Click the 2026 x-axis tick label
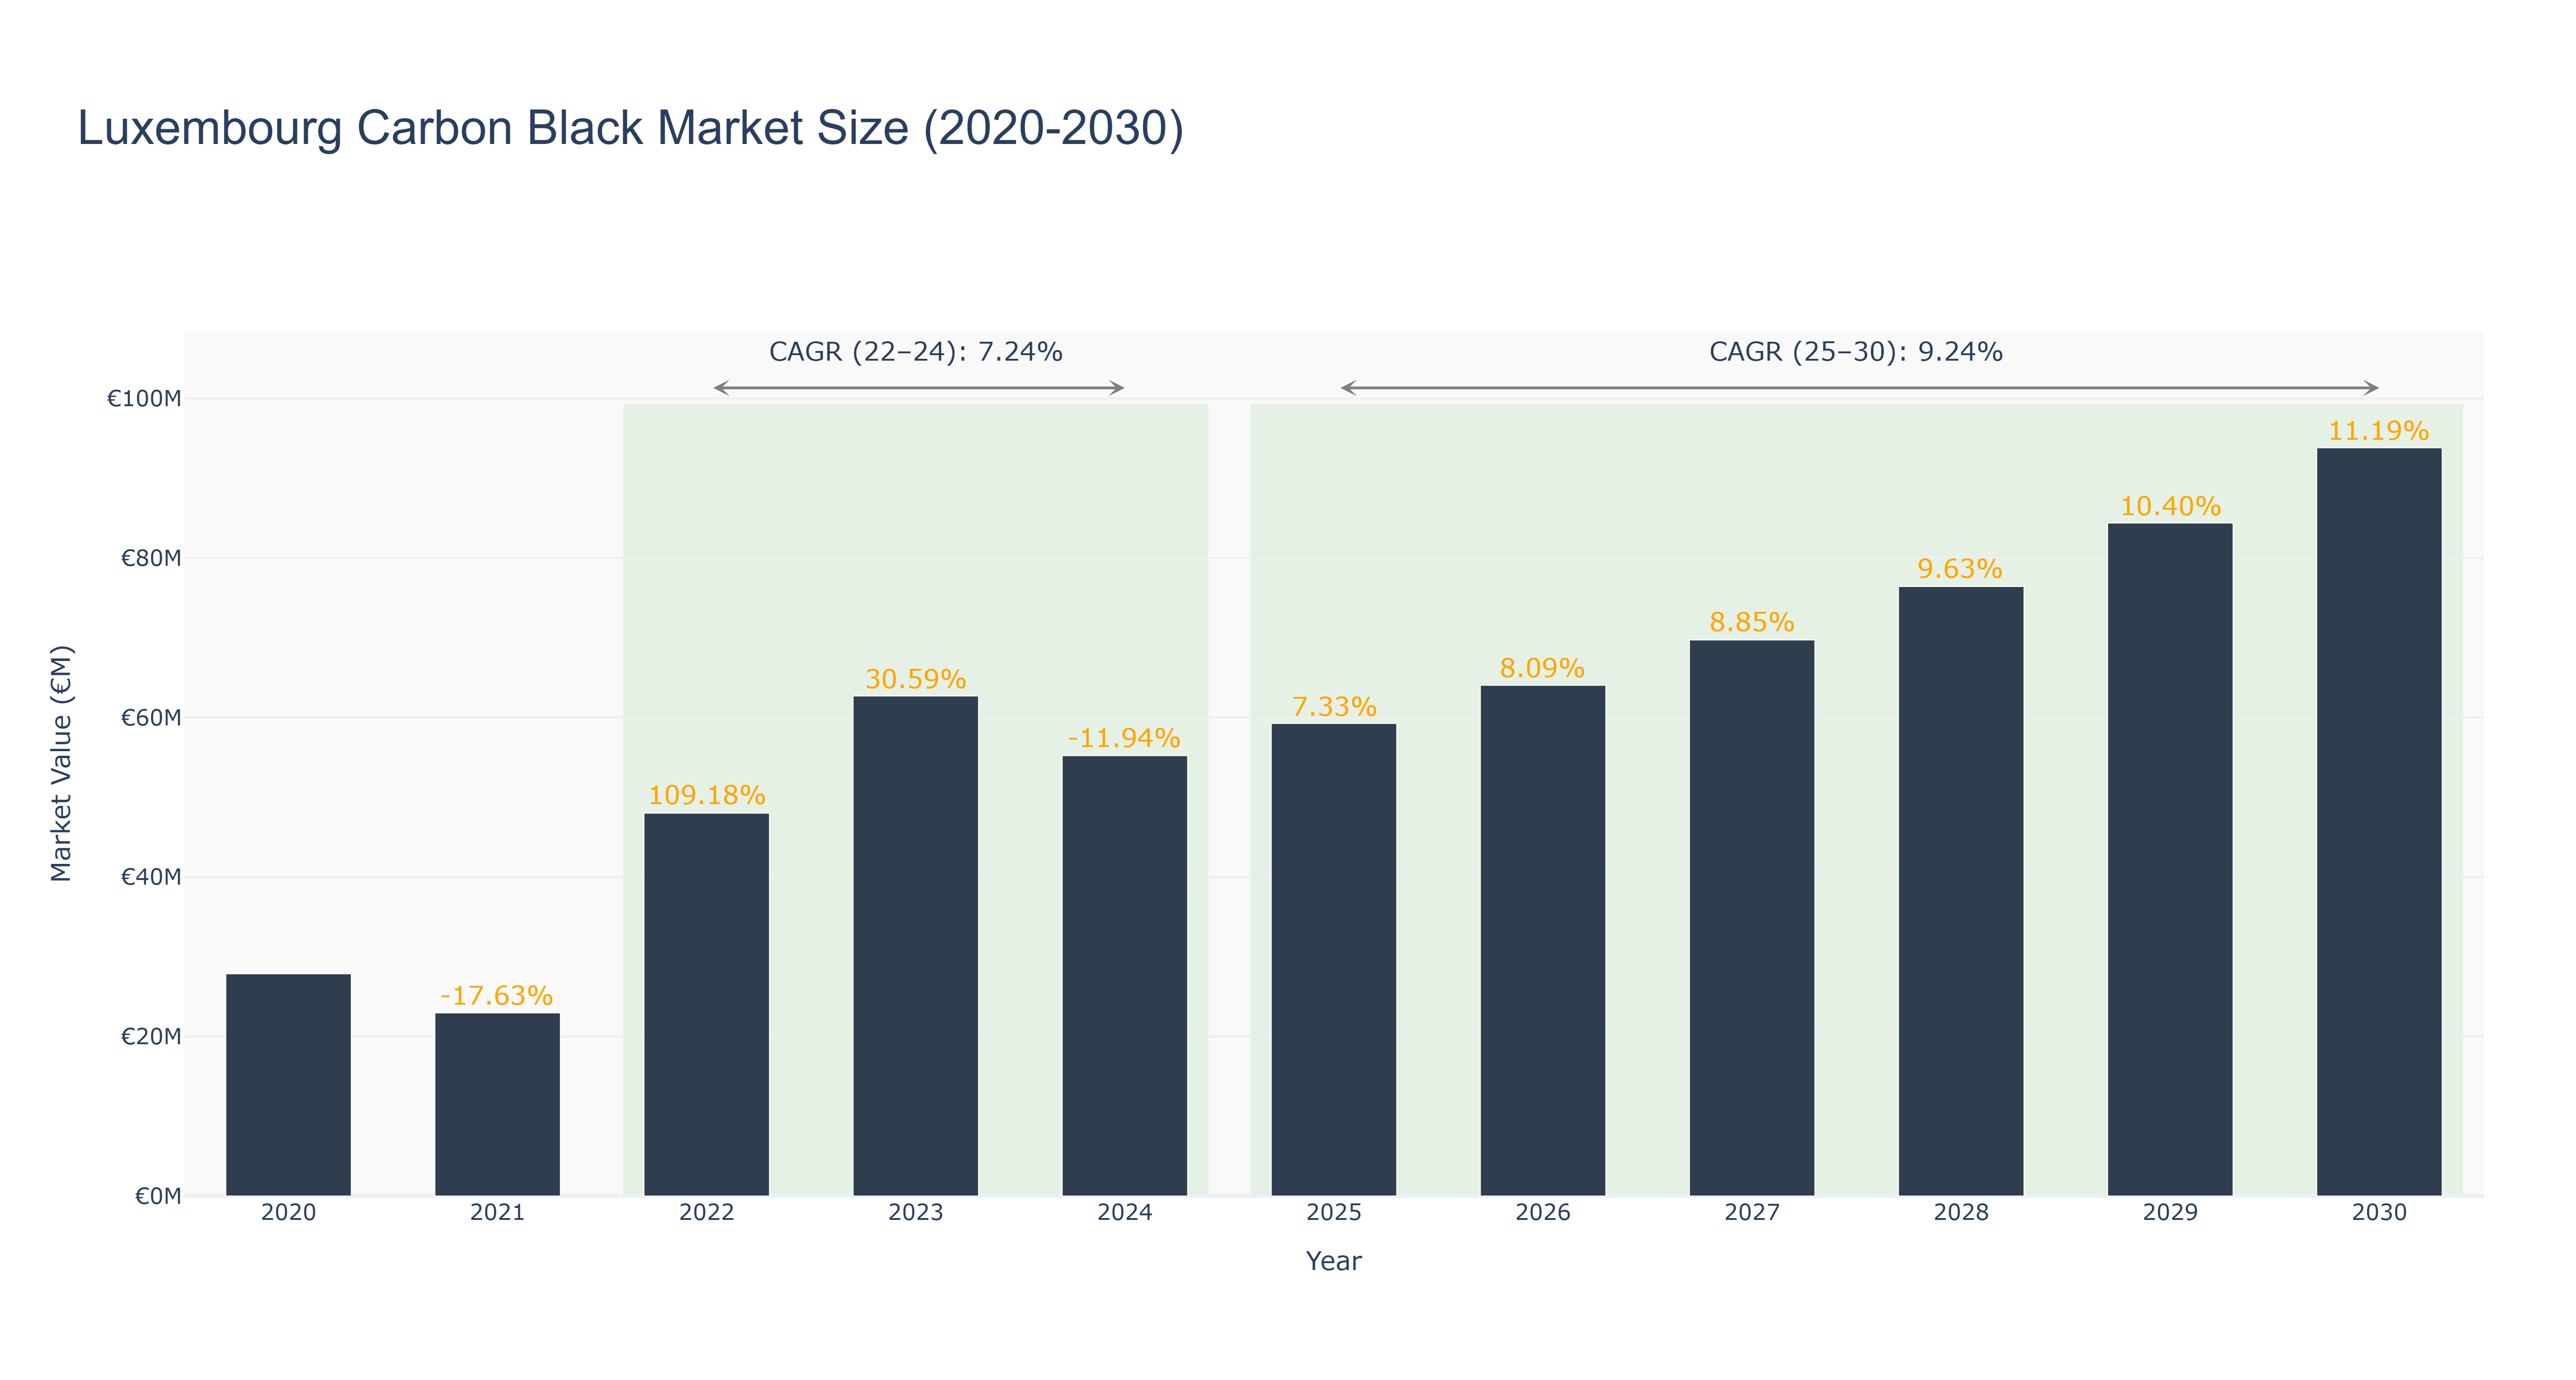This screenshot has width=2576, height=1380. pyautogui.click(x=1542, y=1213)
